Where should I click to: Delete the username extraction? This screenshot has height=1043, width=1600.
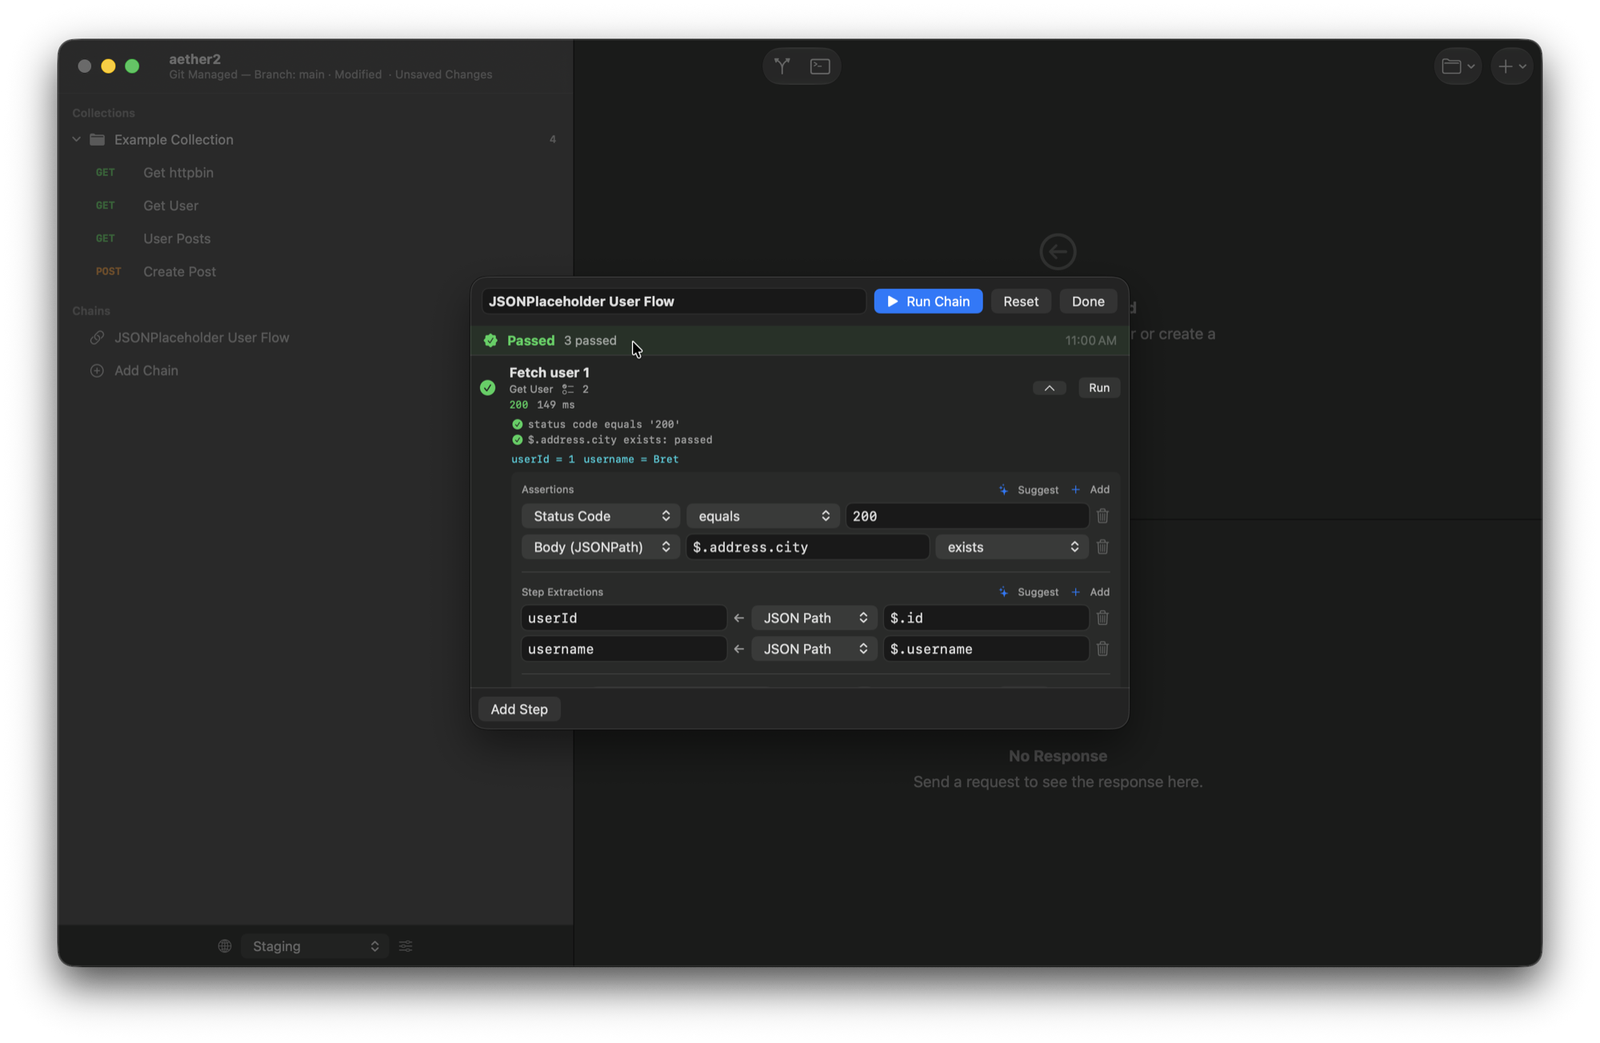[x=1102, y=649]
